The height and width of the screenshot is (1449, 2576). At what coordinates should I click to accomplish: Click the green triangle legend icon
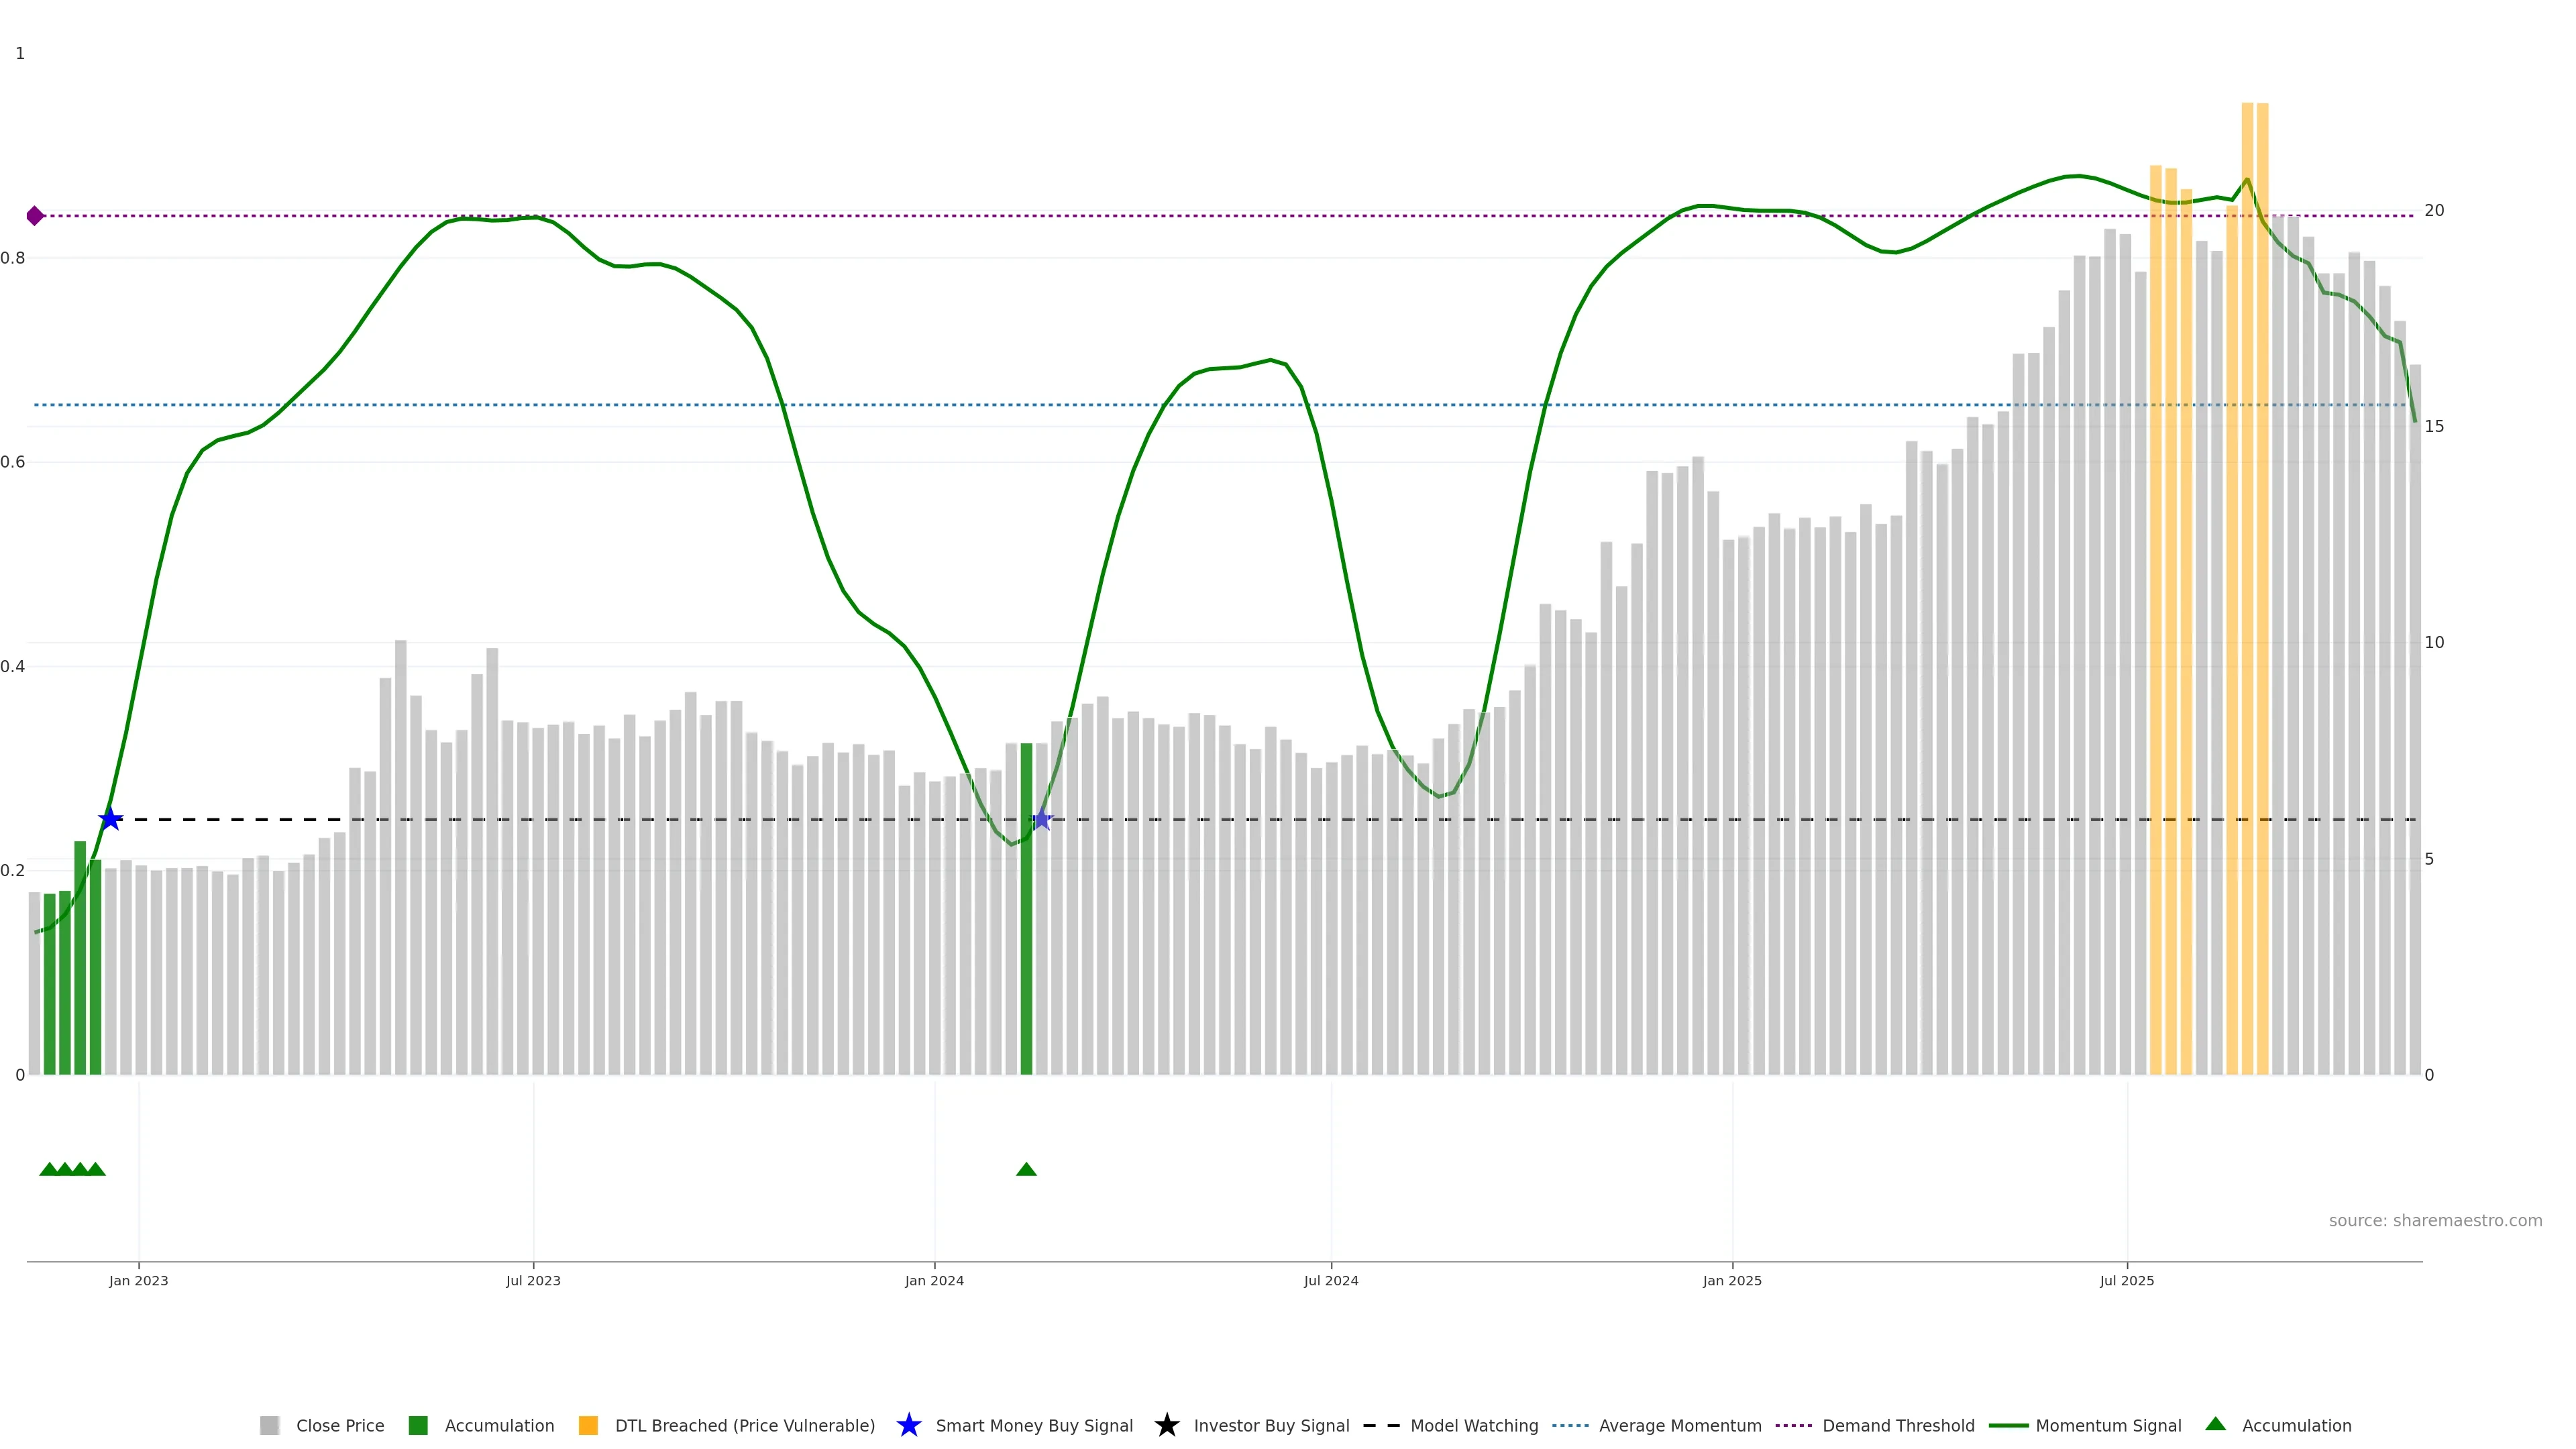click(x=2215, y=1424)
